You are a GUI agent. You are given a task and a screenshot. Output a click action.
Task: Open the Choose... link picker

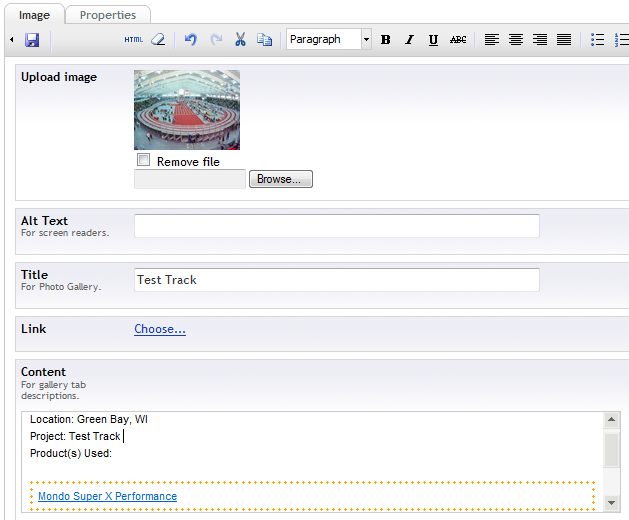click(x=160, y=329)
